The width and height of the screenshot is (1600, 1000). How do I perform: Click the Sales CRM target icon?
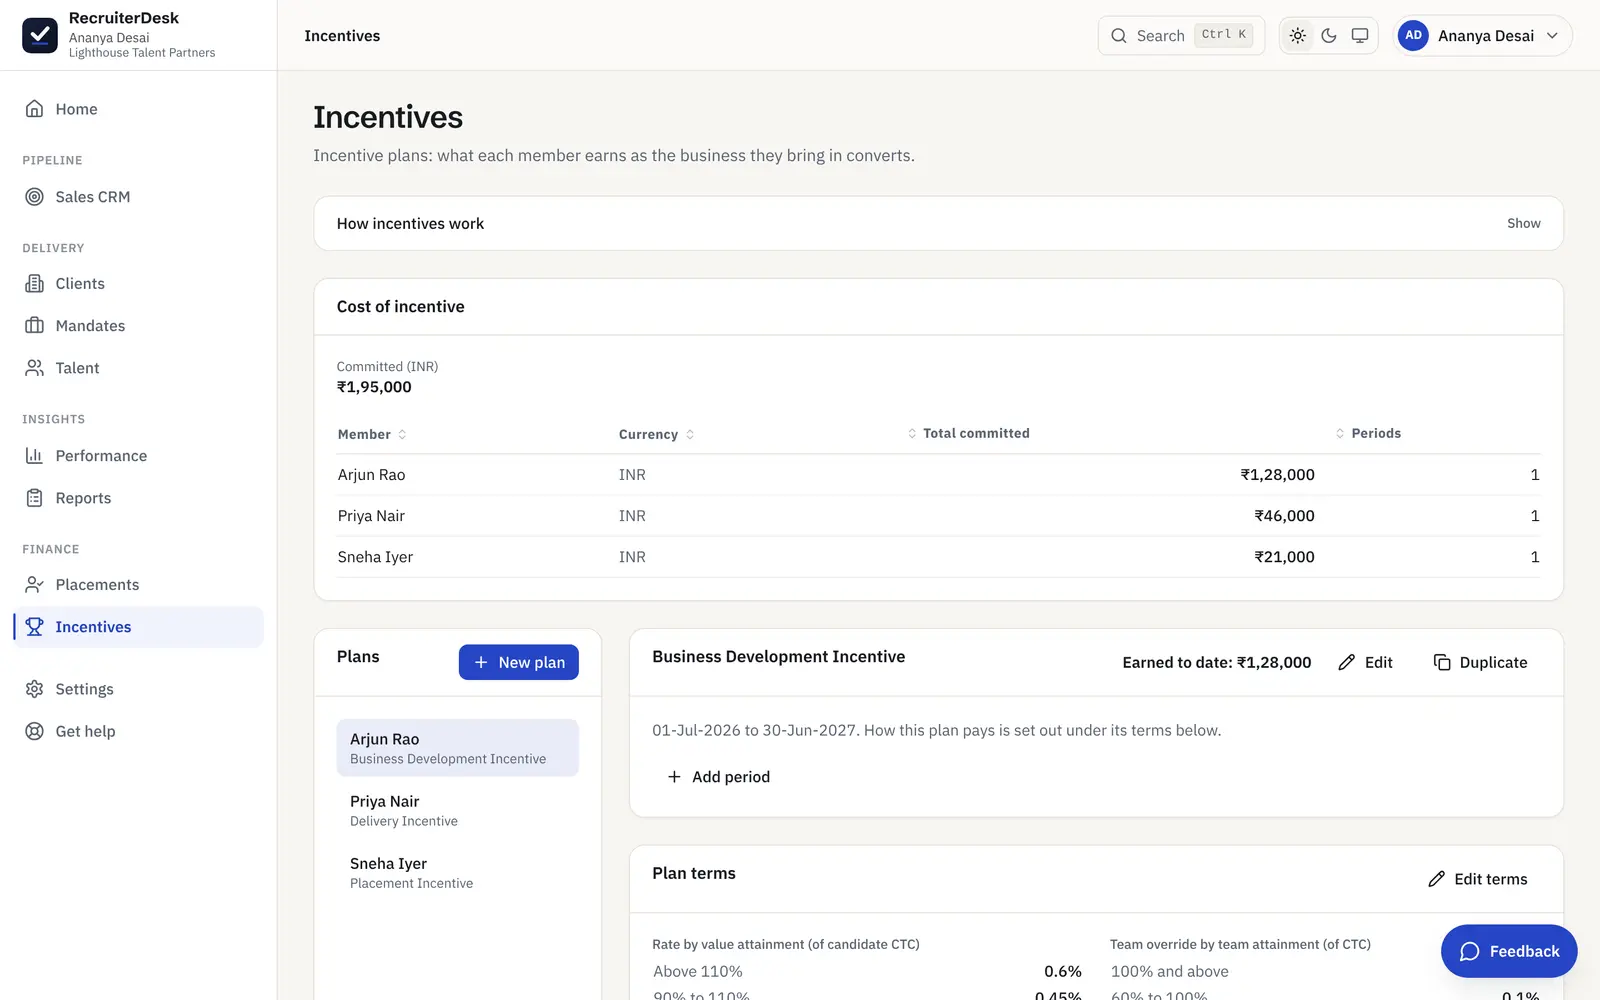pos(35,197)
